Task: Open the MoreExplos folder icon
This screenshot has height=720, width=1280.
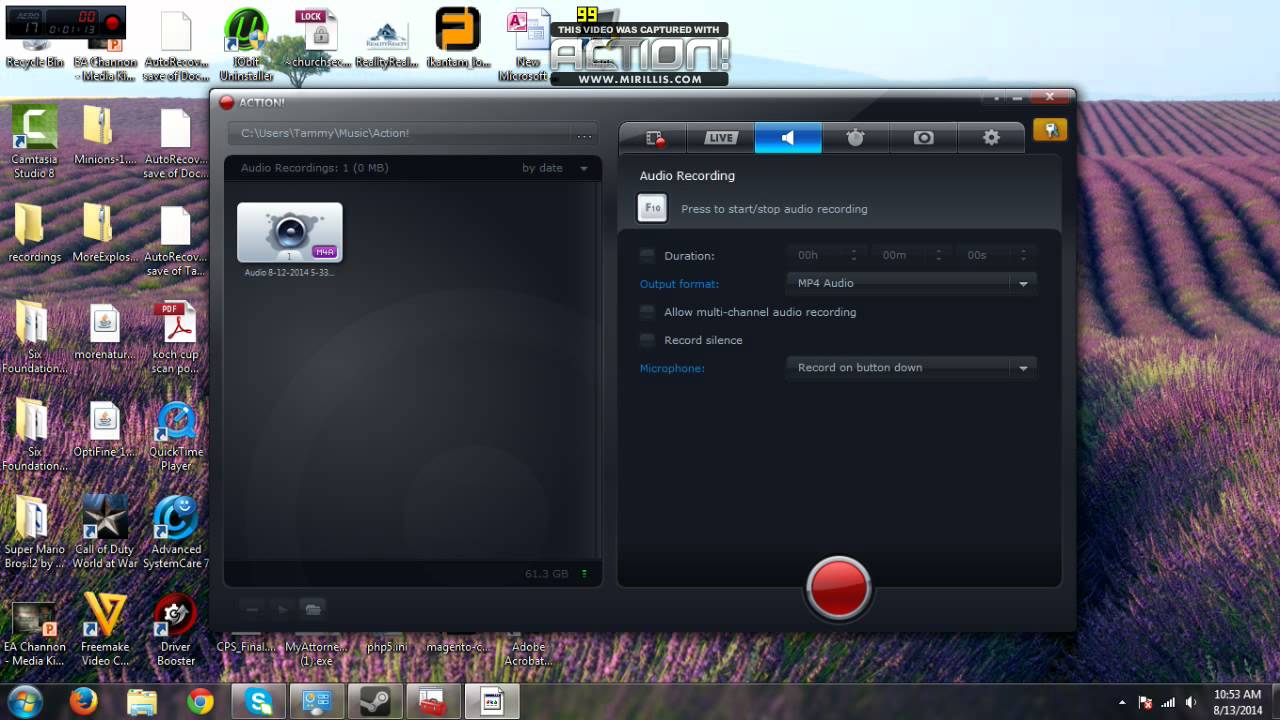Action: 105,232
